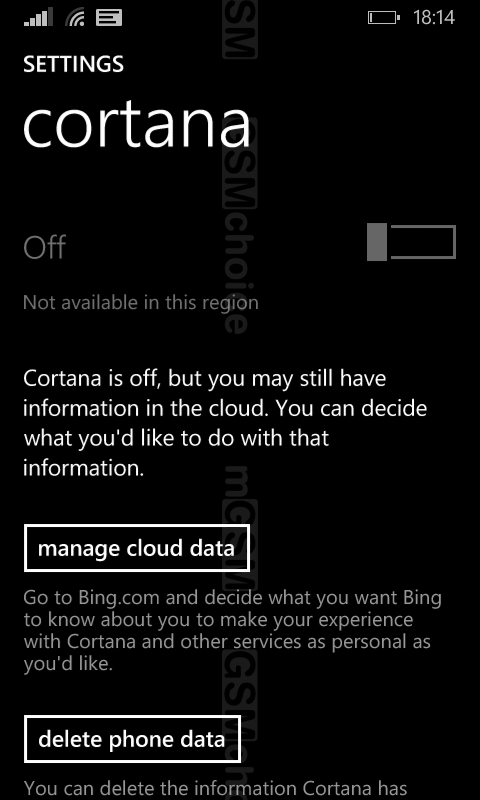Tap the delete phone data button
The width and height of the screenshot is (480, 800).
click(x=132, y=739)
